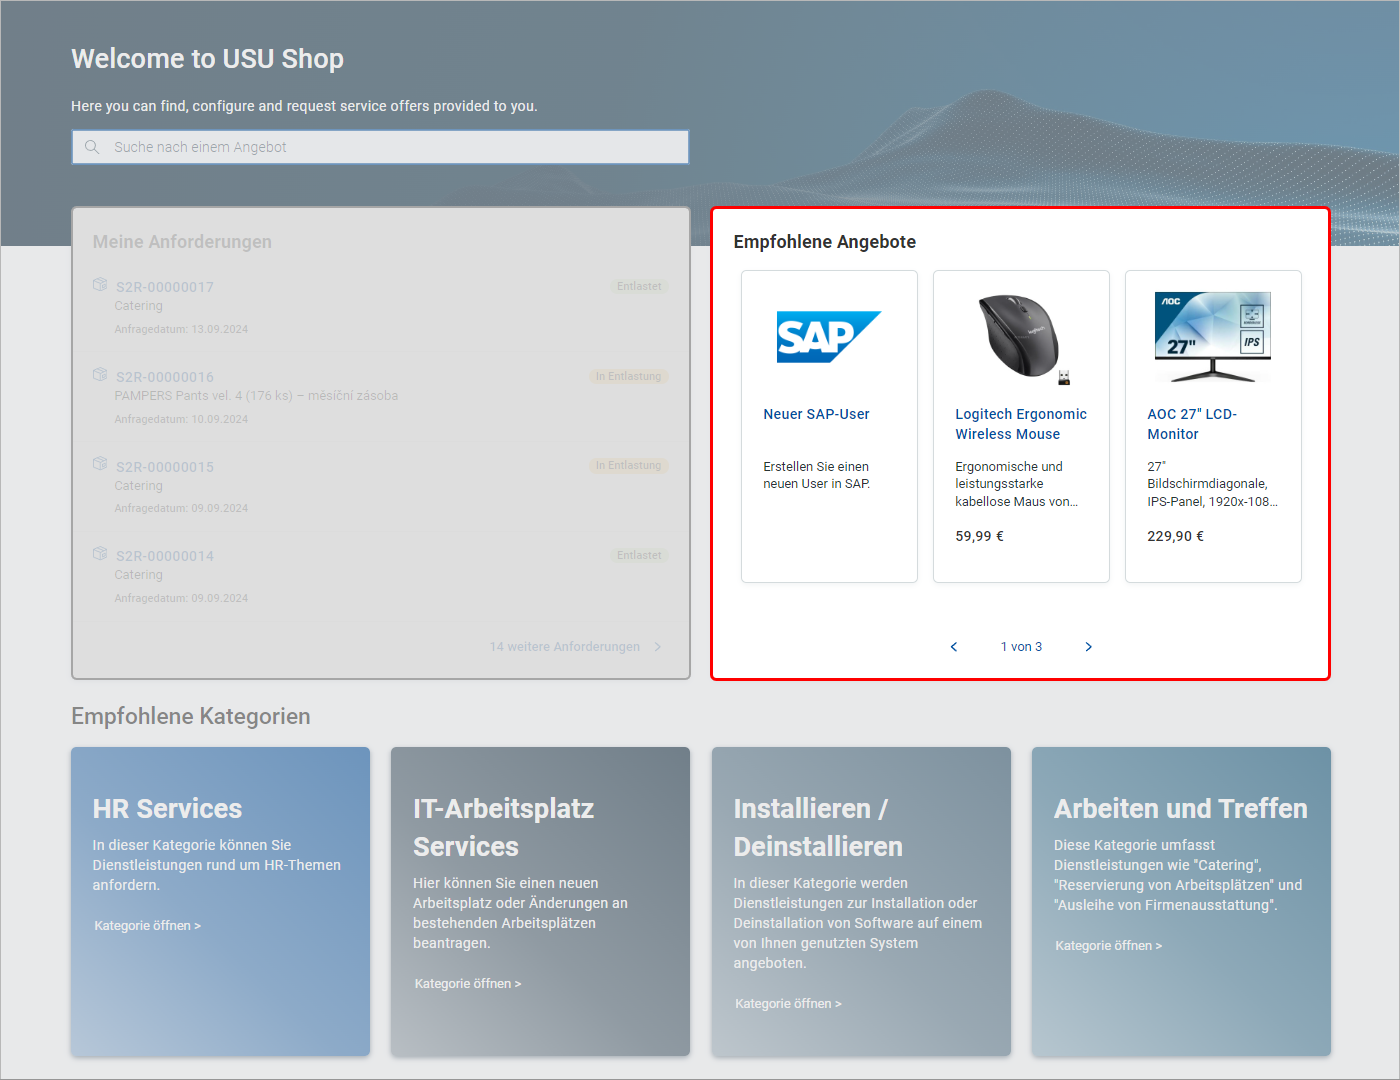Screen dimensions: 1400x1080
Task: Open AOC 27" LCD-Monitor link
Action: (x=1191, y=424)
